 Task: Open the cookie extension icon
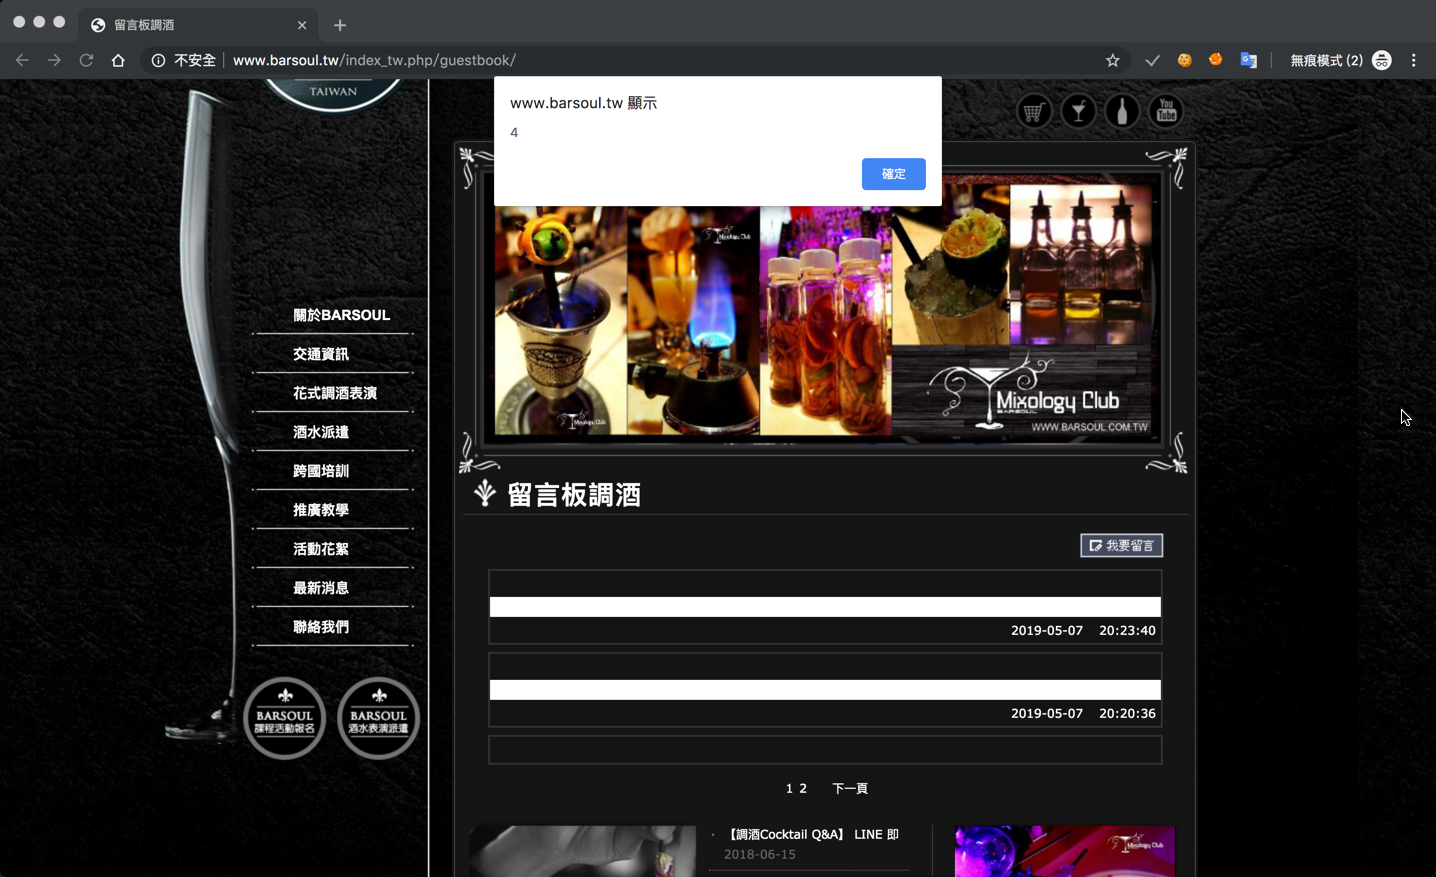pyautogui.click(x=1184, y=60)
